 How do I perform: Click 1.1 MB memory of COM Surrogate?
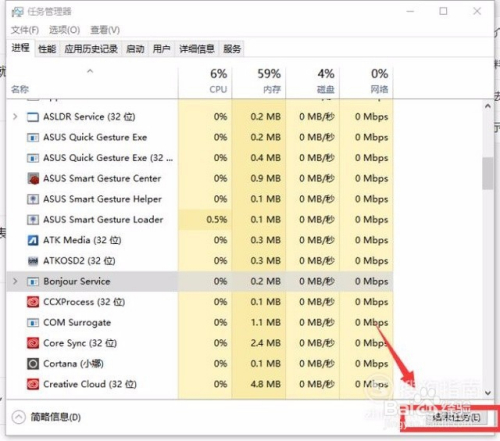[x=265, y=323]
